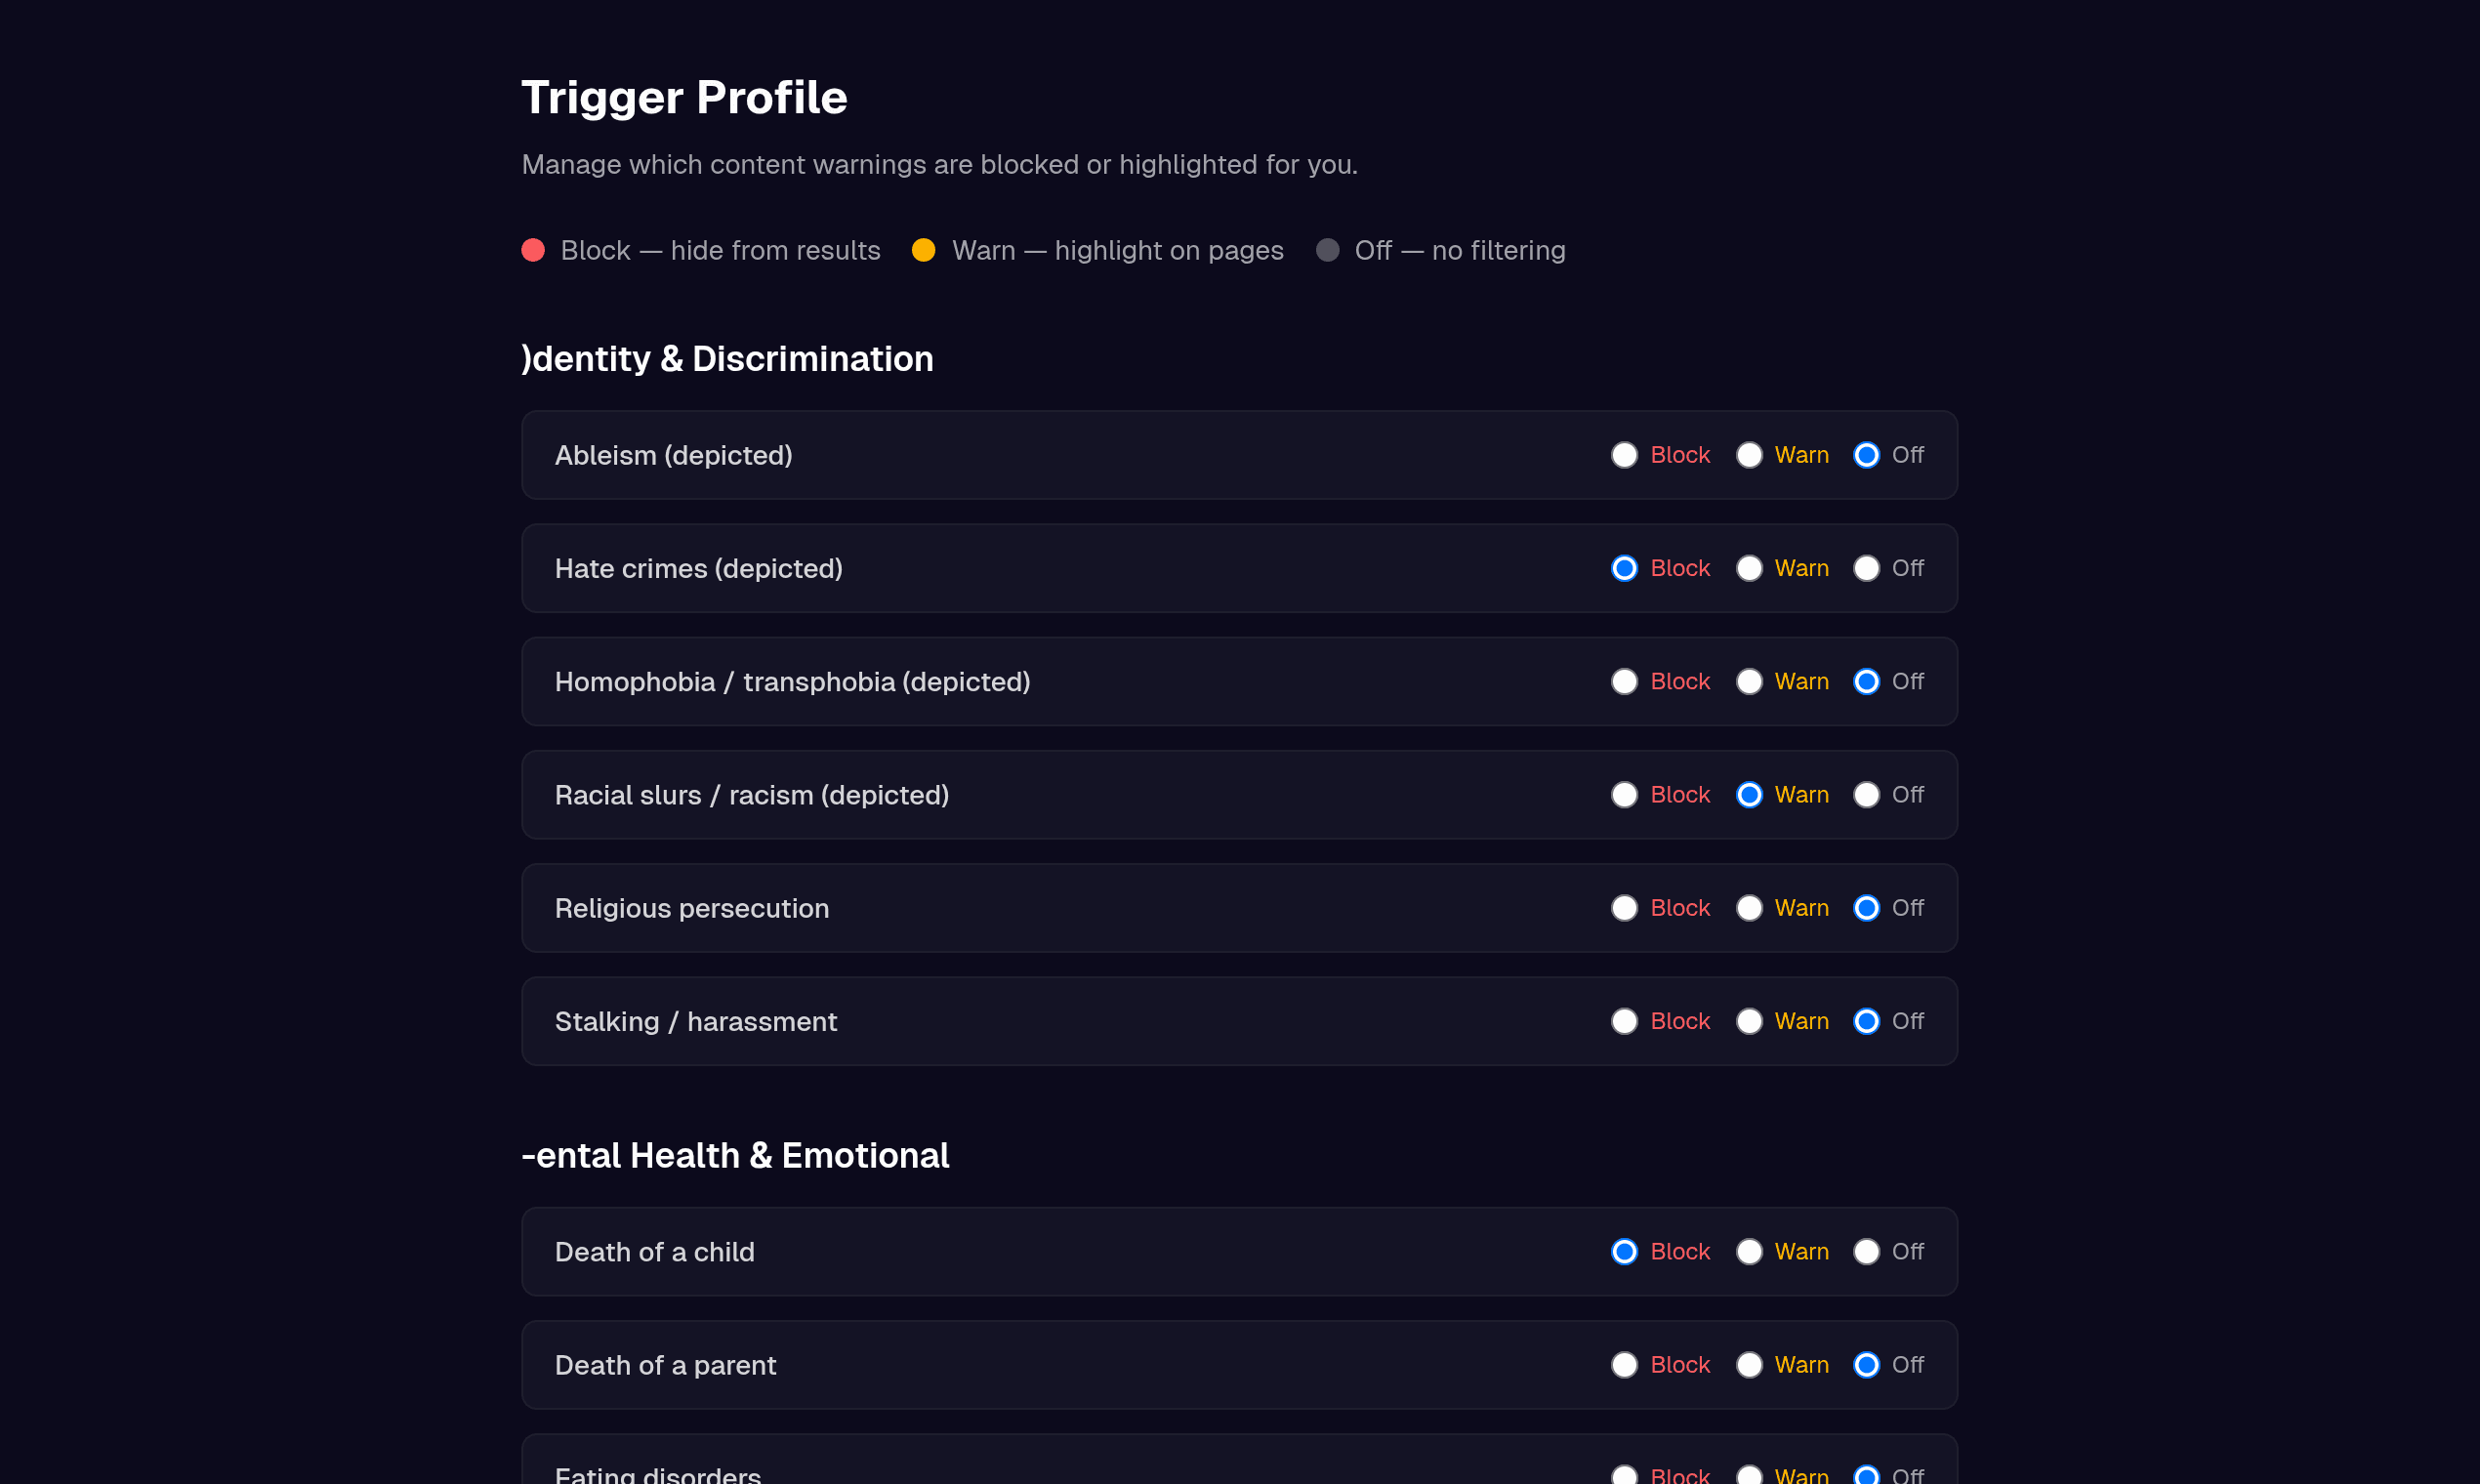The image size is (2480, 1484).
Task: Block Homophobia / transphobia (depicted) content
Action: click(x=1624, y=681)
